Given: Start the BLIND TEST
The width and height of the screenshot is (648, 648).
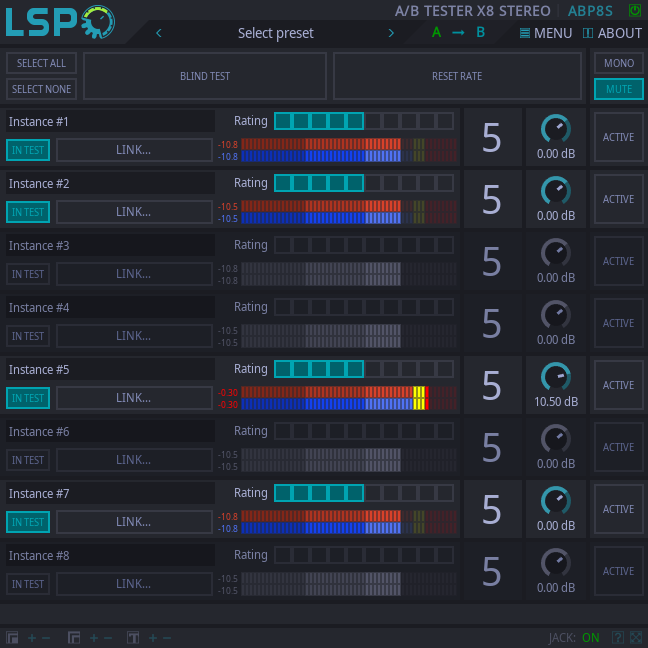Looking at the screenshot, I should coord(205,76).
